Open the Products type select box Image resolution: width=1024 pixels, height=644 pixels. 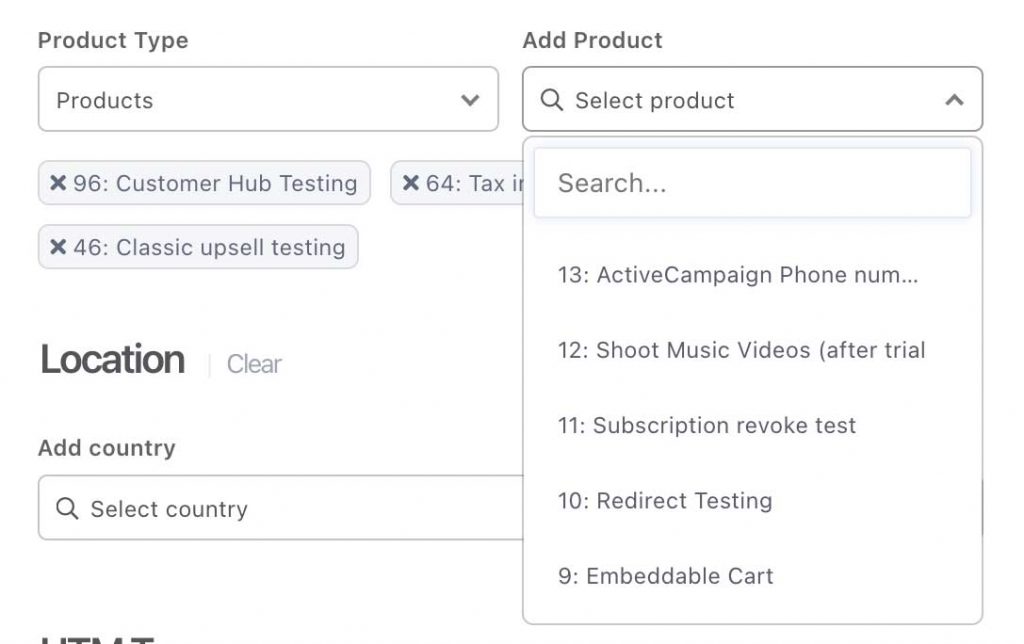tap(268, 99)
